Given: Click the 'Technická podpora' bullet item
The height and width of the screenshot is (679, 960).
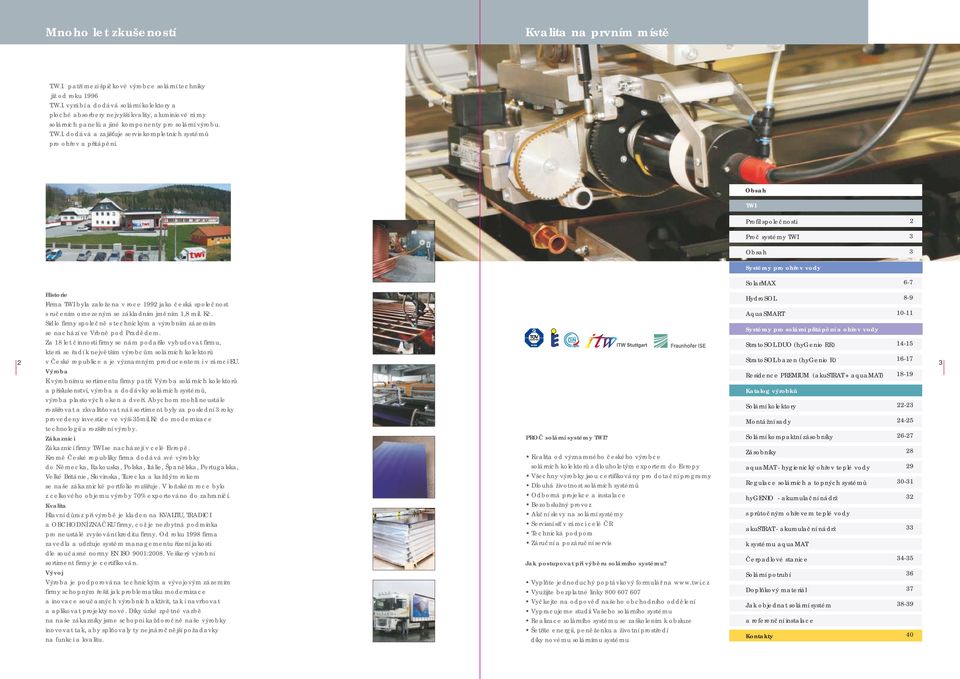Looking at the screenshot, I should tap(559, 533).
